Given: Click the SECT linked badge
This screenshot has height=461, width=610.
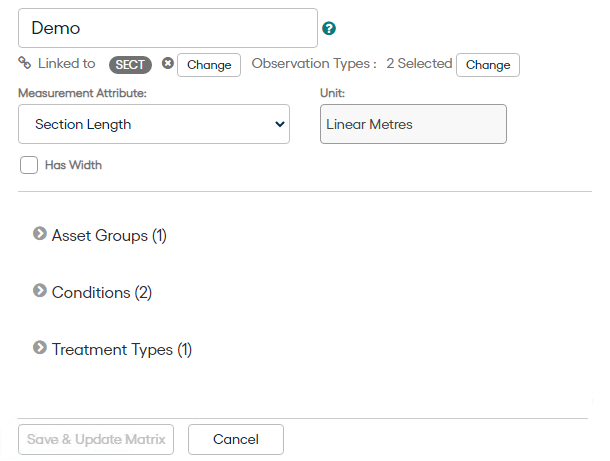Looking at the screenshot, I should [130, 65].
